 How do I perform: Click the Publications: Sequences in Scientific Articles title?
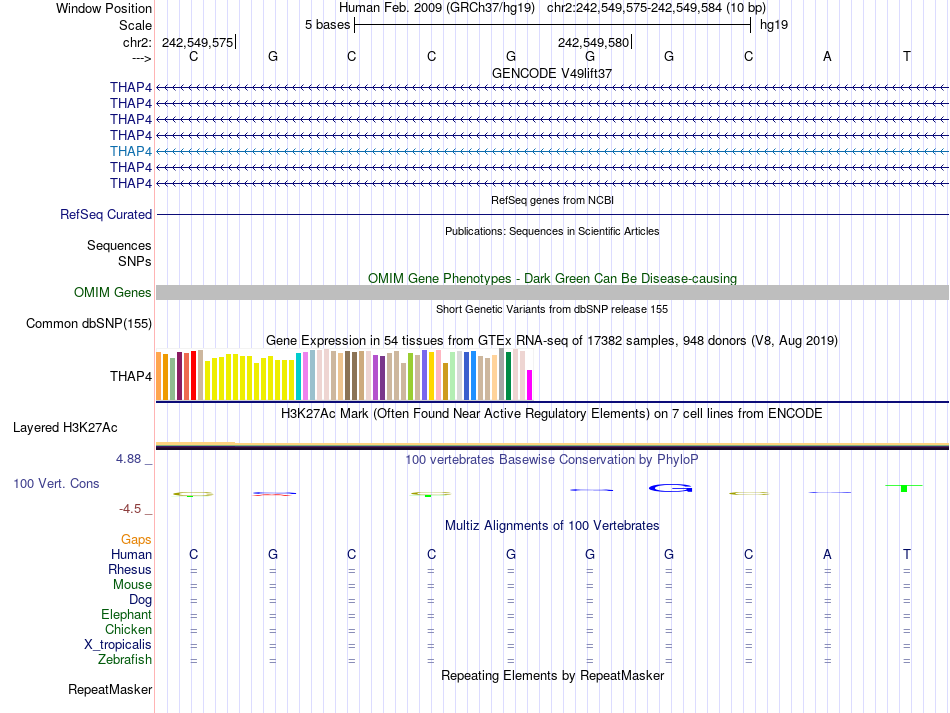[552, 231]
